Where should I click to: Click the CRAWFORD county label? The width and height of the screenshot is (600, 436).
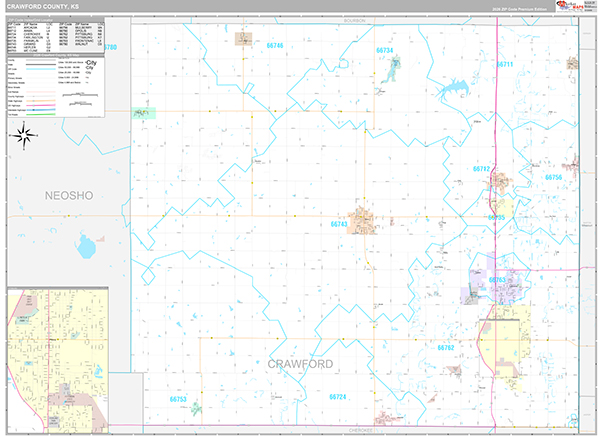[300, 364]
